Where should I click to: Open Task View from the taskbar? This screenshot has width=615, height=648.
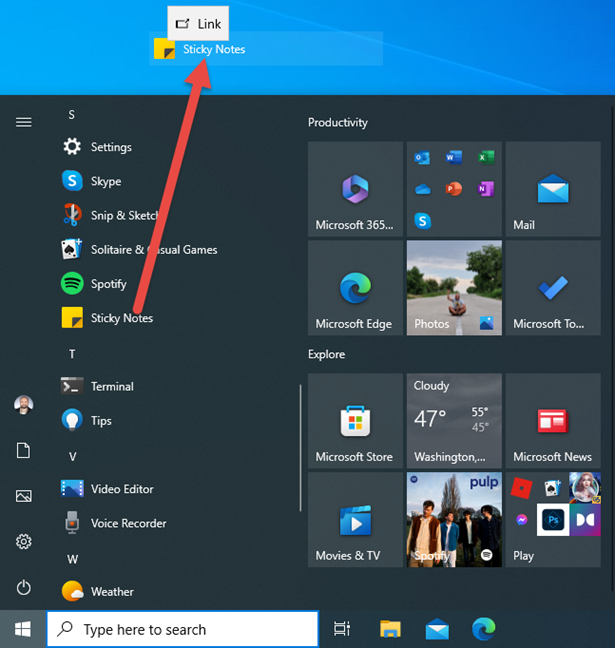342,629
